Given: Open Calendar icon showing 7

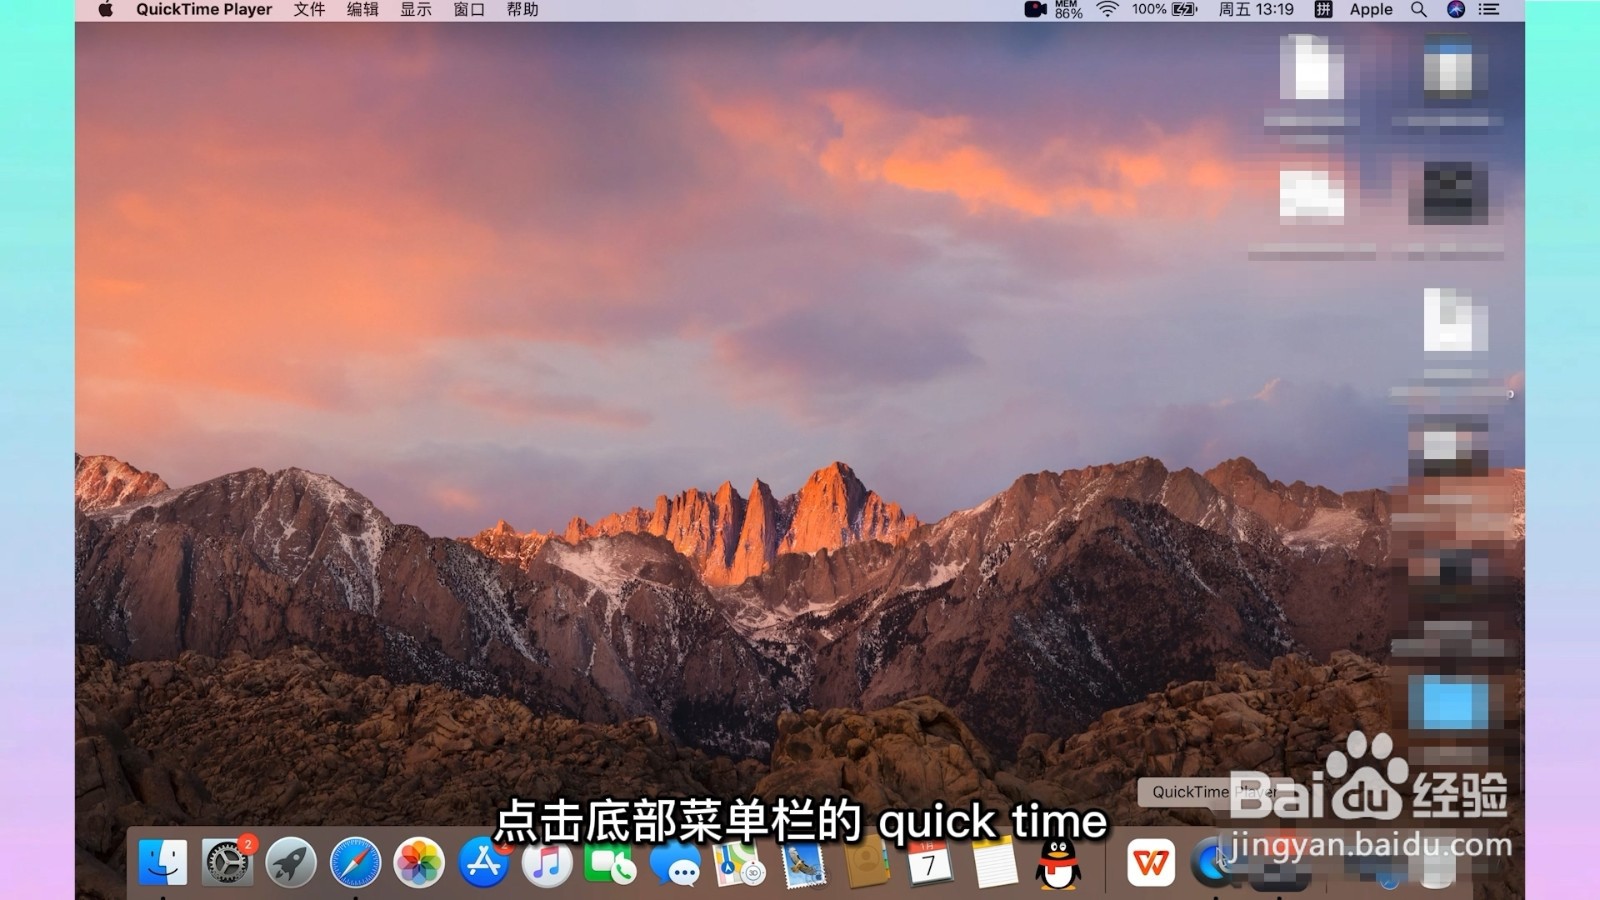Looking at the screenshot, I should (930, 862).
